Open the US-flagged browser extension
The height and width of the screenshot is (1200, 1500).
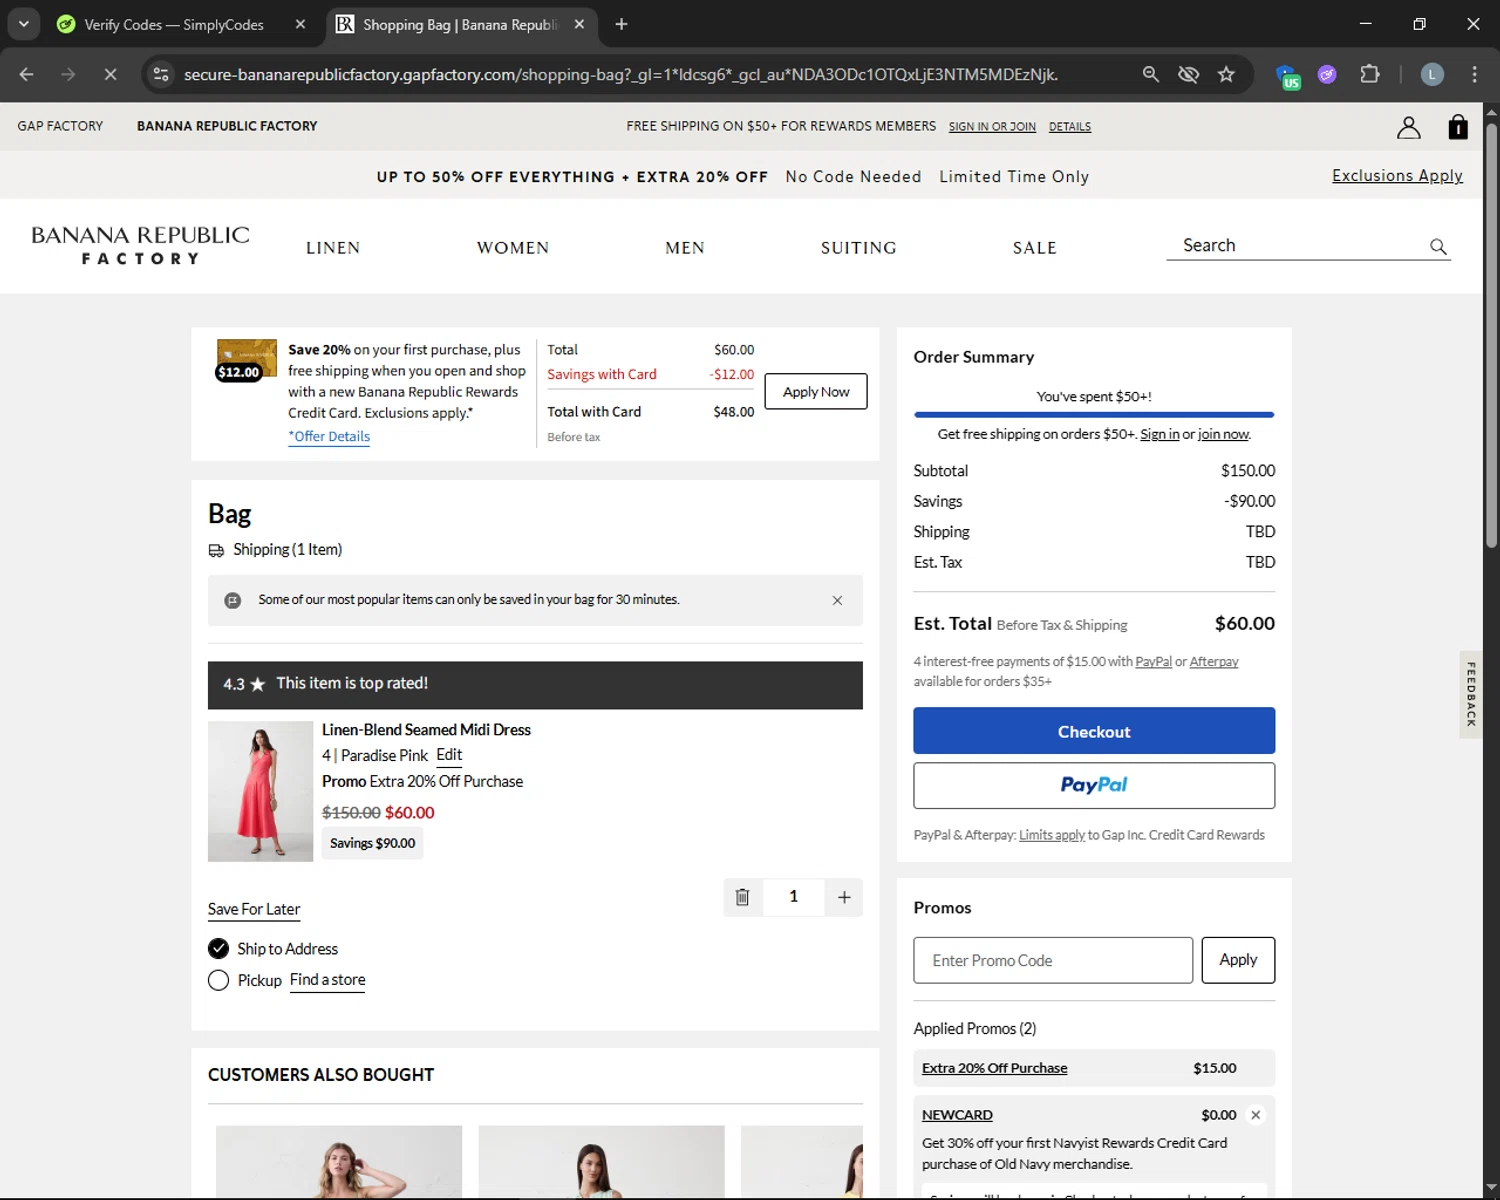click(1288, 76)
